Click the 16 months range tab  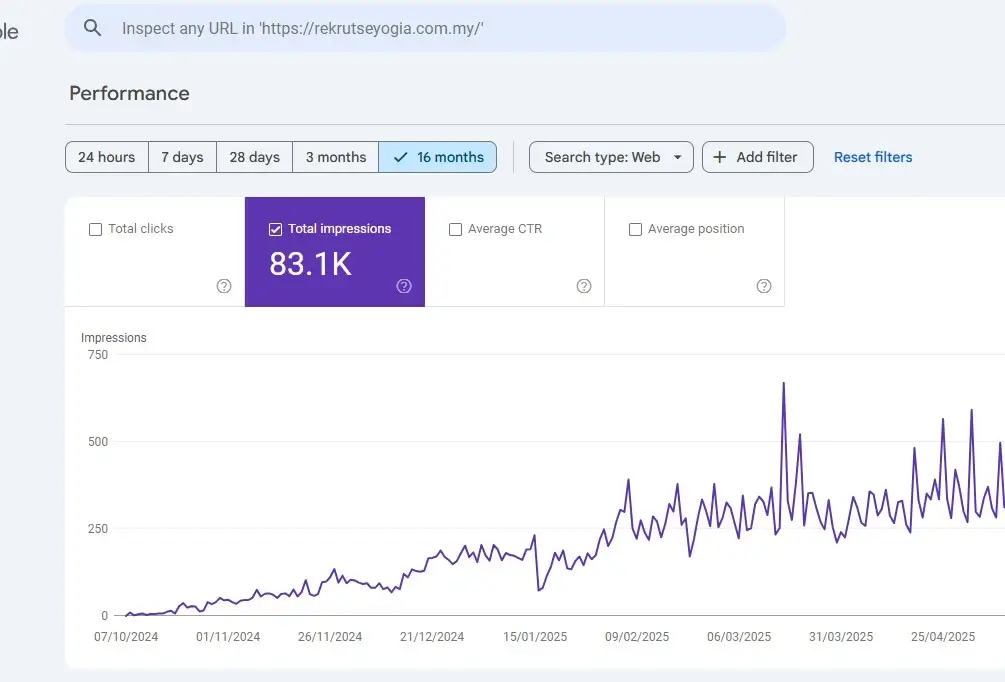click(x=438, y=157)
